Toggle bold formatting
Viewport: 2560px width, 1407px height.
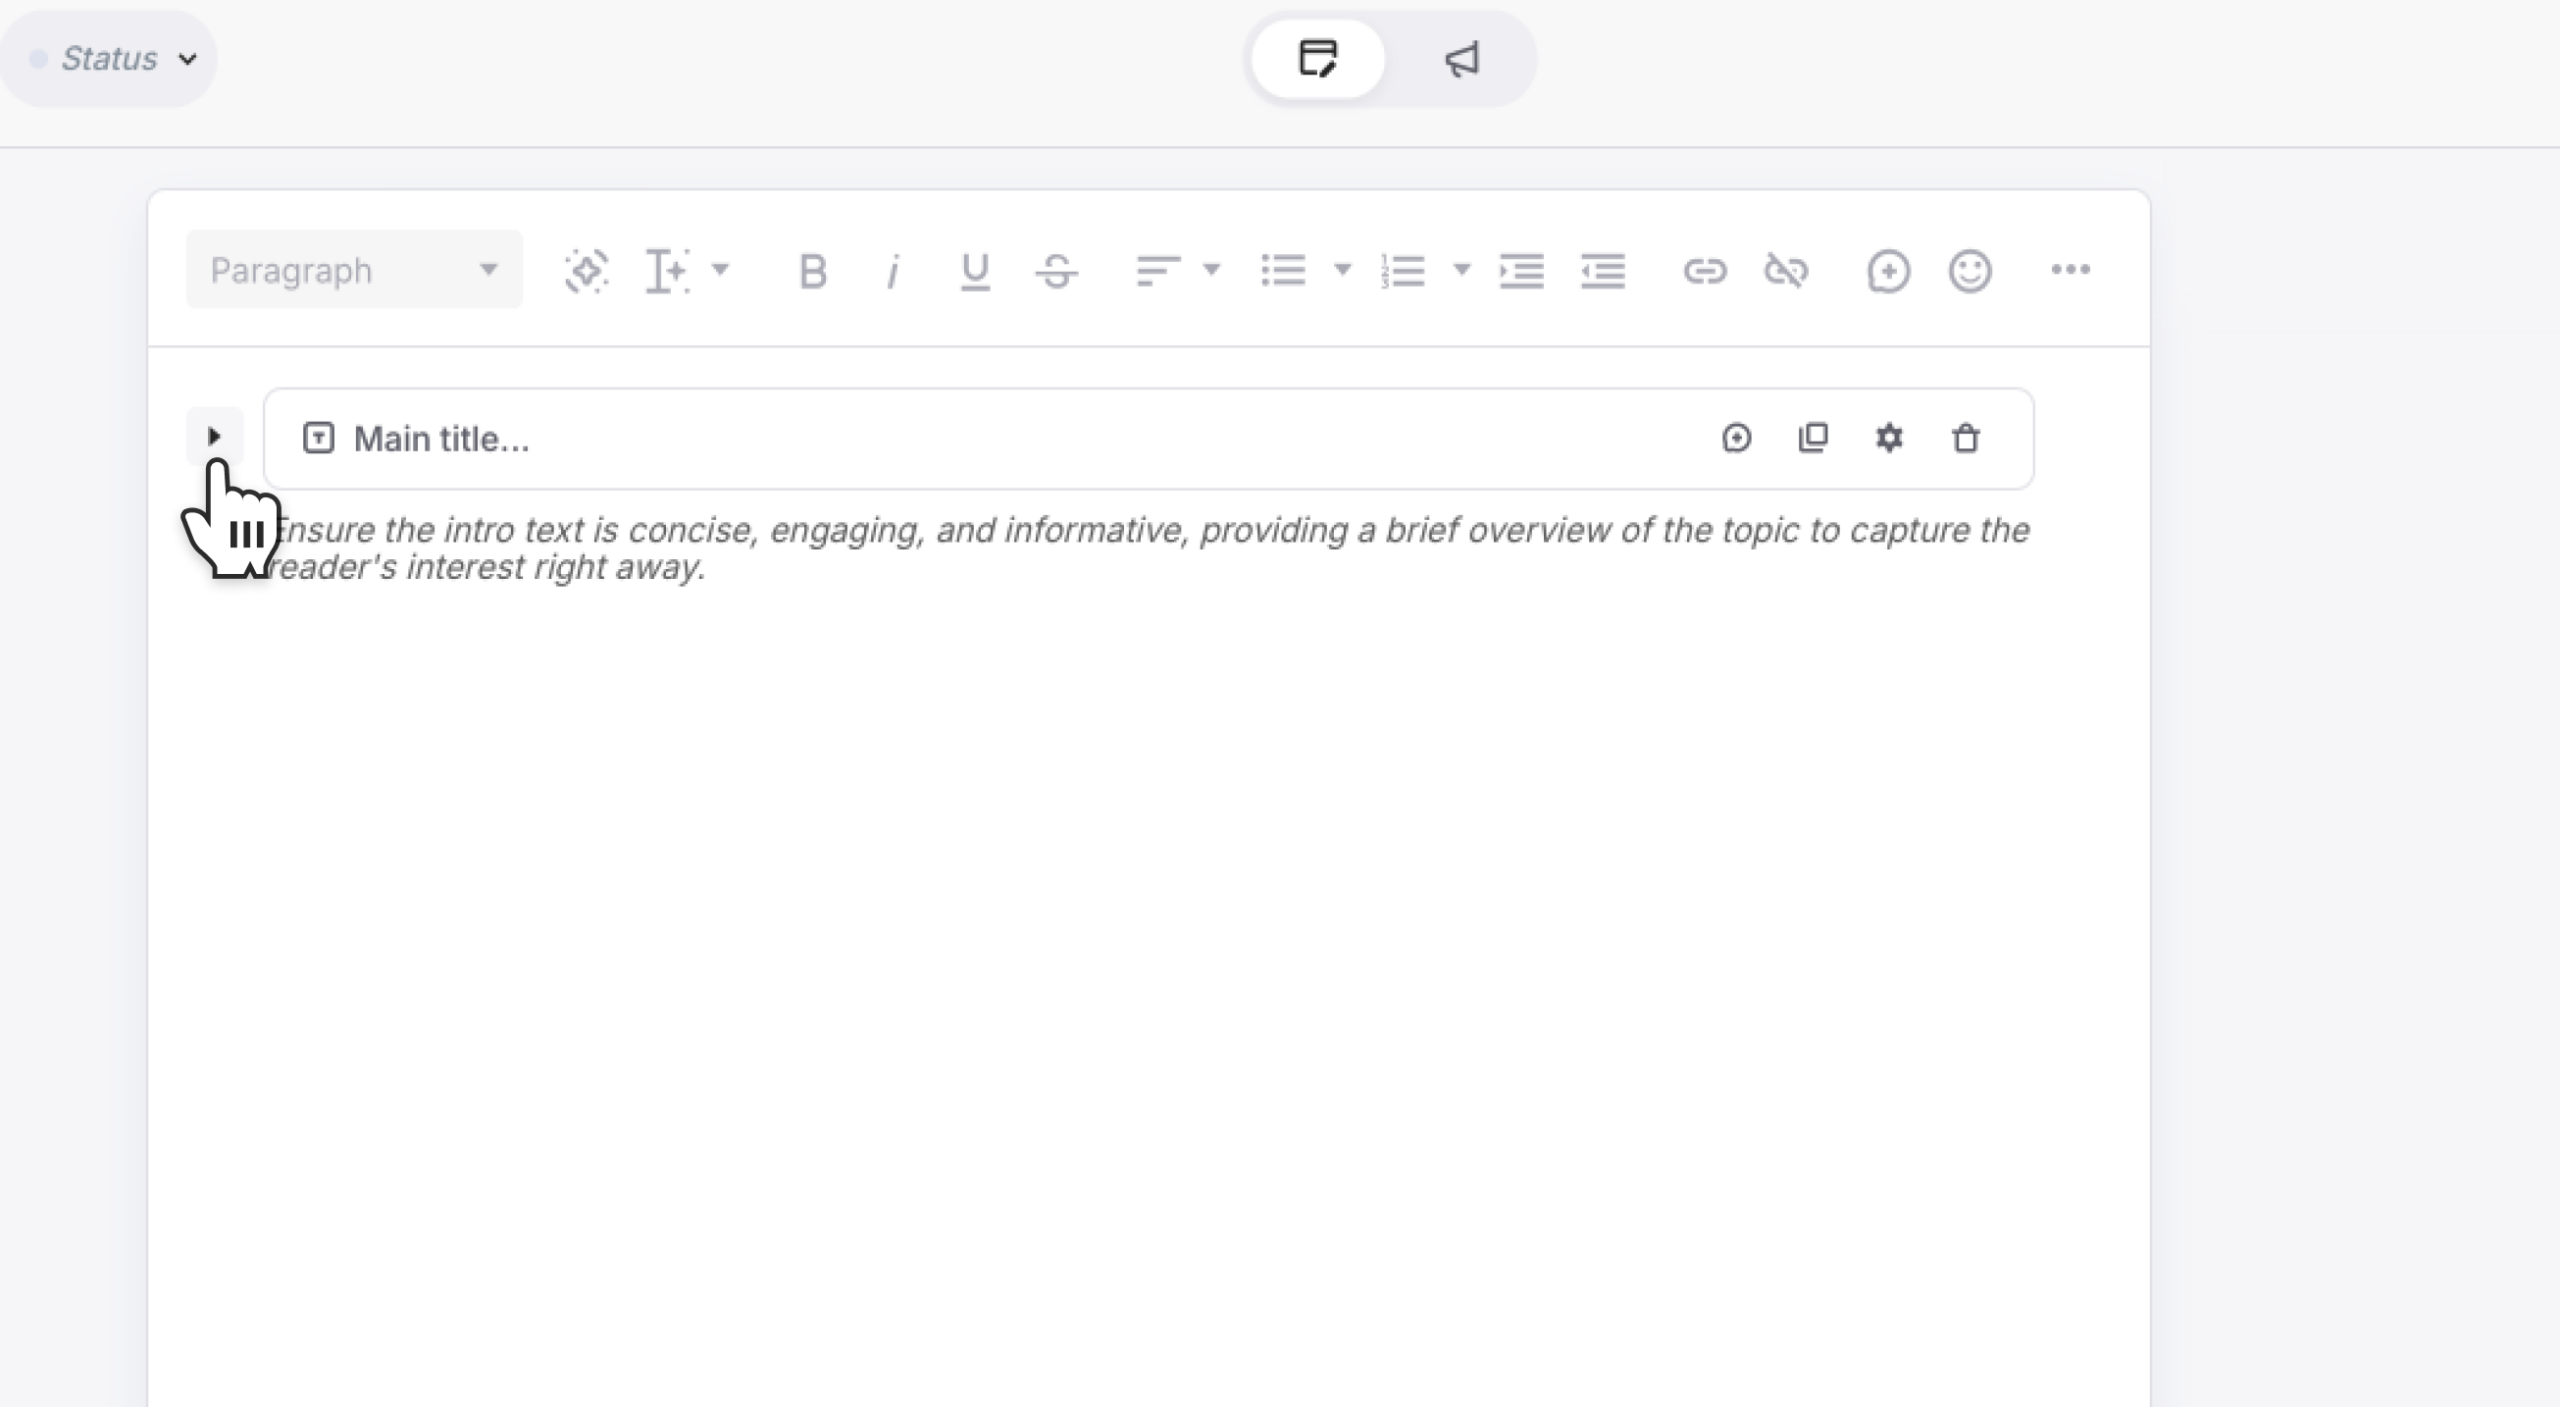tap(812, 269)
